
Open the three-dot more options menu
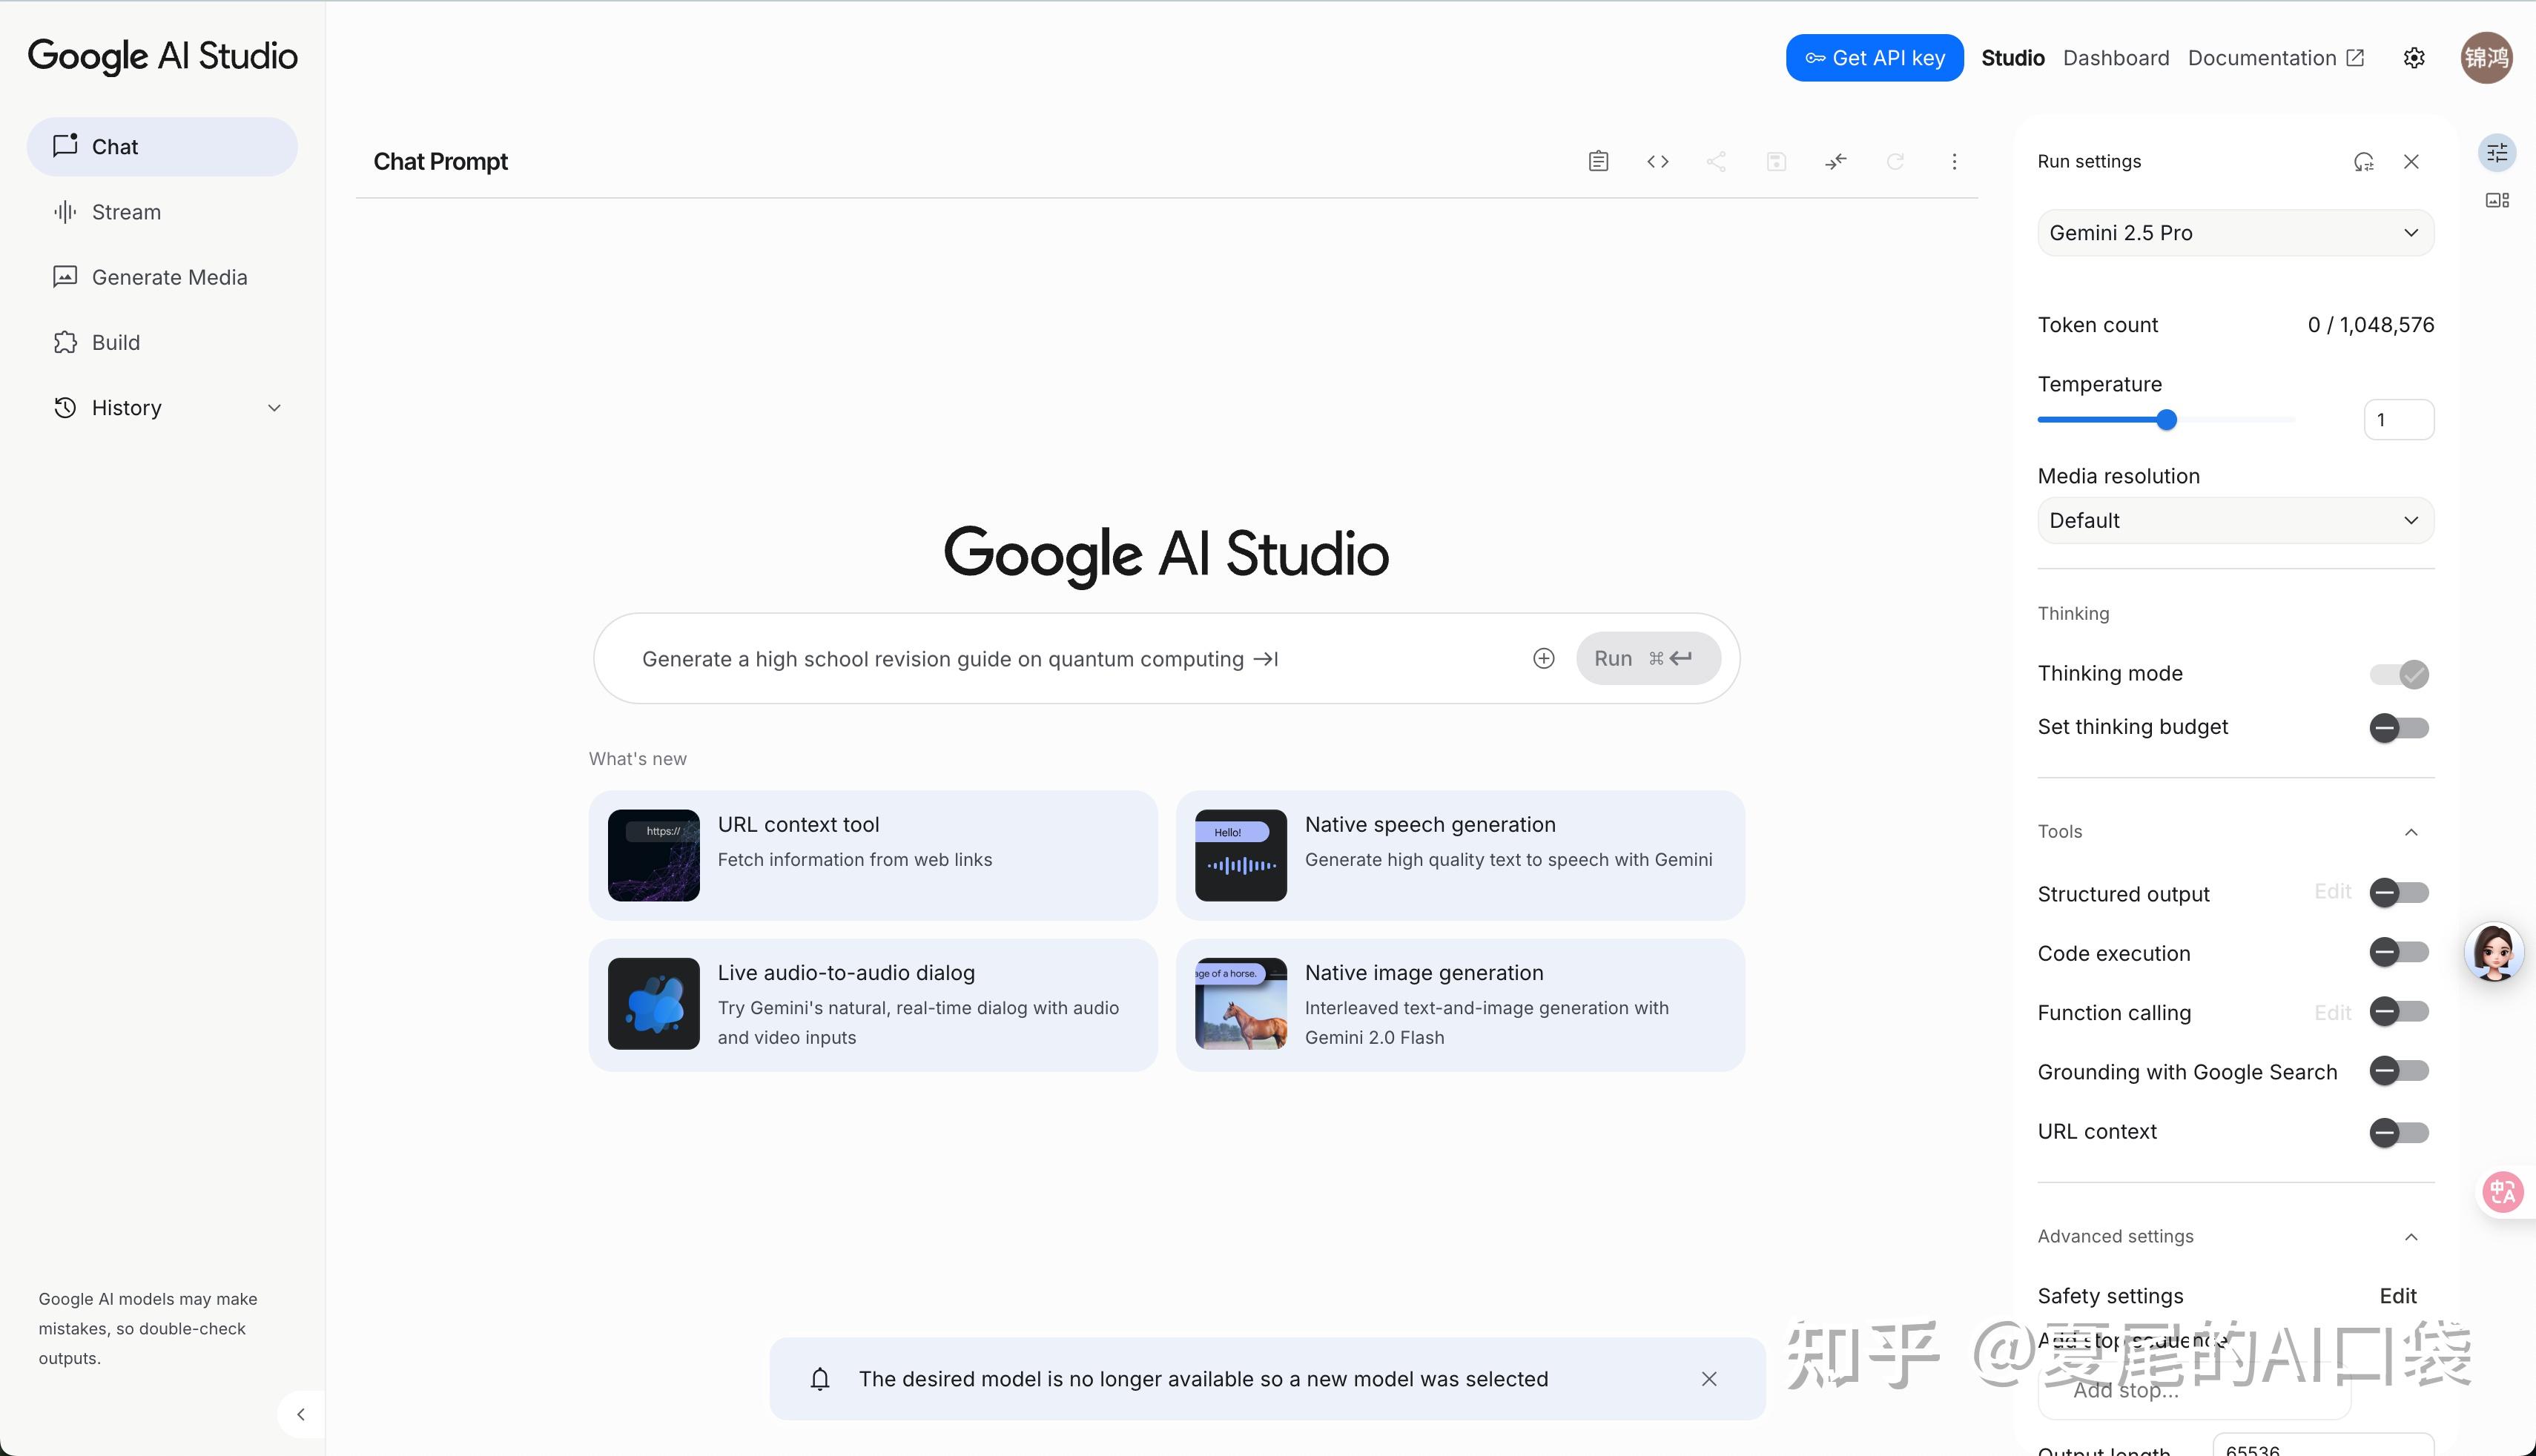click(1954, 161)
